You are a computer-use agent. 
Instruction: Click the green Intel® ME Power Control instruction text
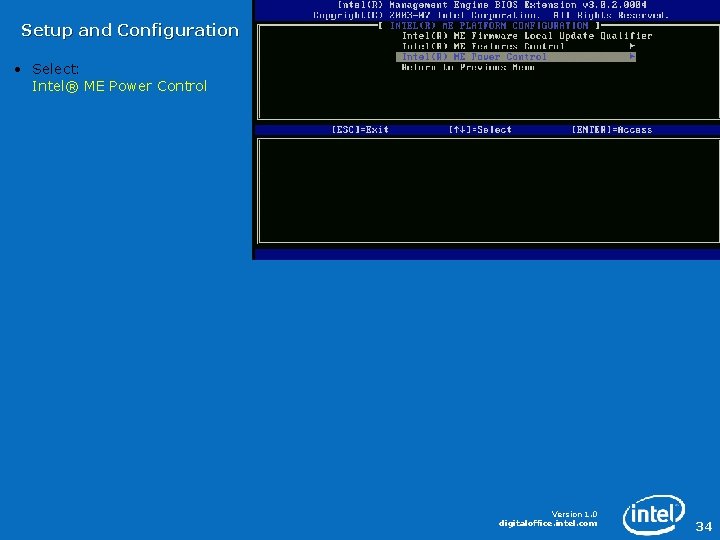pos(119,86)
